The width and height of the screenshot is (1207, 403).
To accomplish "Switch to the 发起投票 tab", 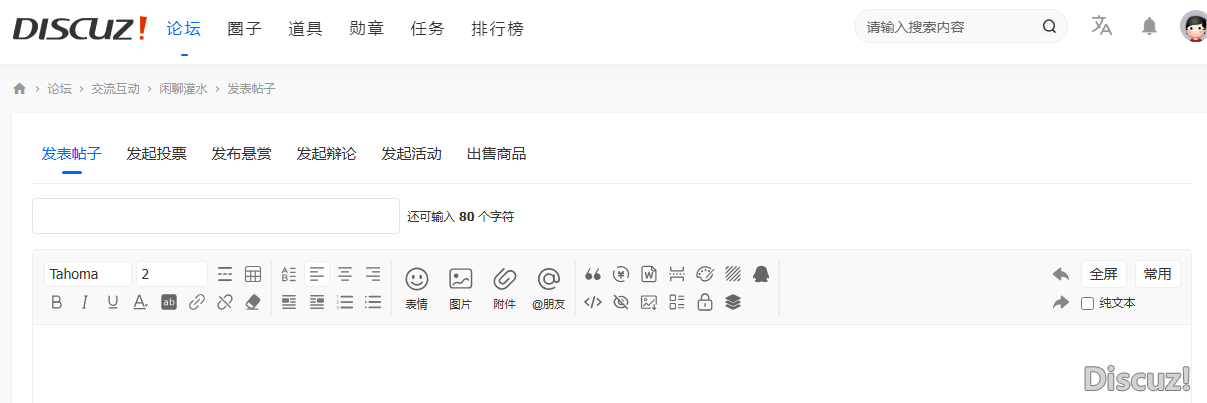I will (x=156, y=154).
